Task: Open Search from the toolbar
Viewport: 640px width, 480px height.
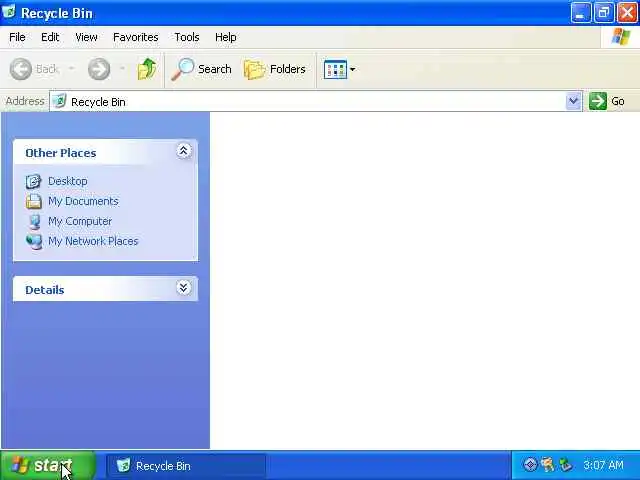Action: click(x=201, y=69)
